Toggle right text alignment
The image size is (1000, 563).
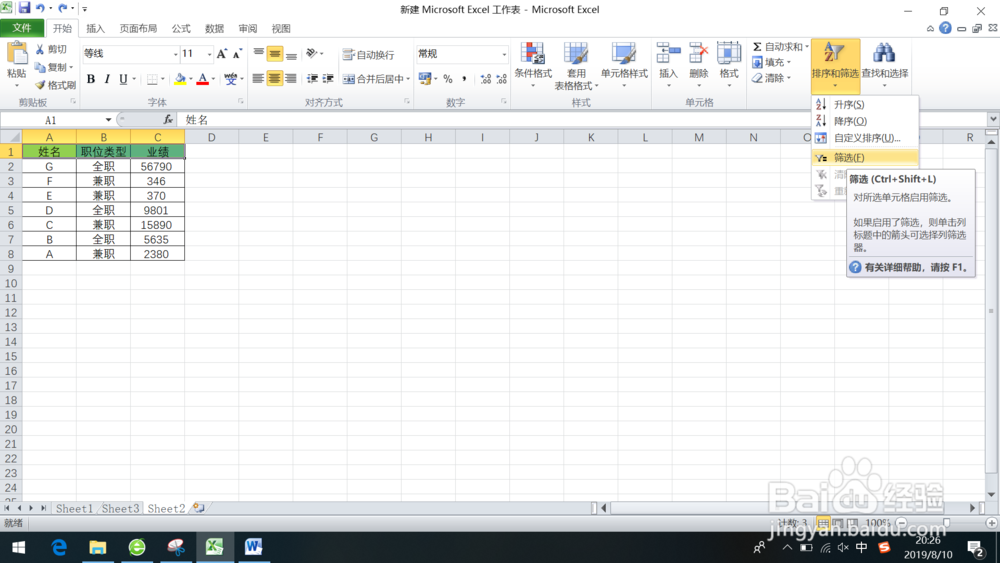[291, 79]
